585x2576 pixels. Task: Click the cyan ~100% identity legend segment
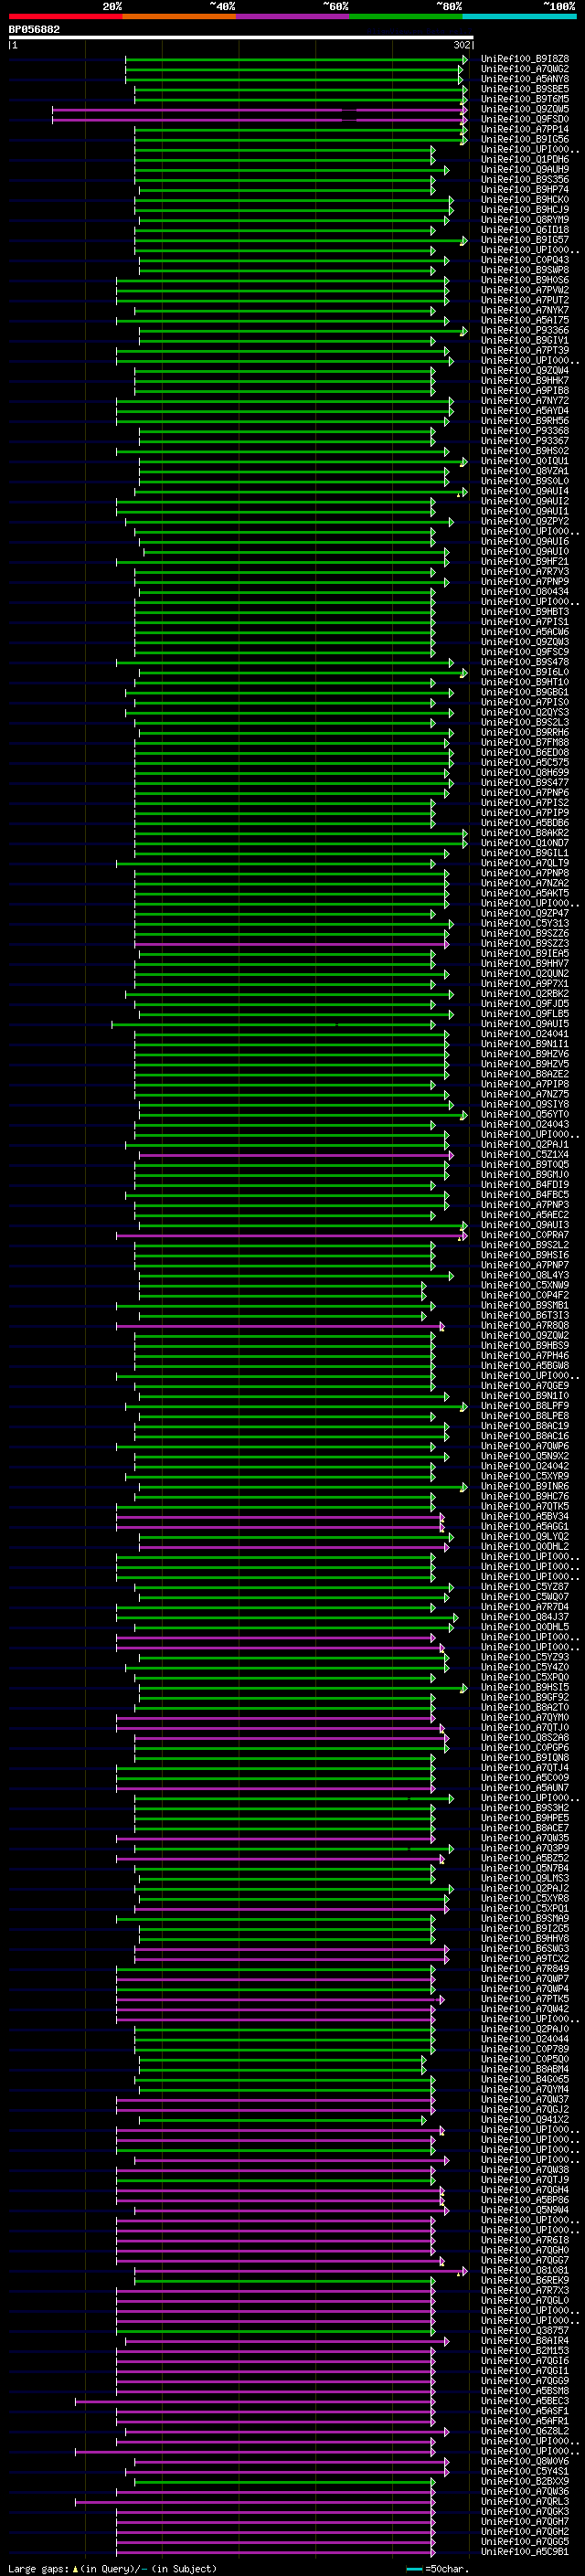pos(518,16)
